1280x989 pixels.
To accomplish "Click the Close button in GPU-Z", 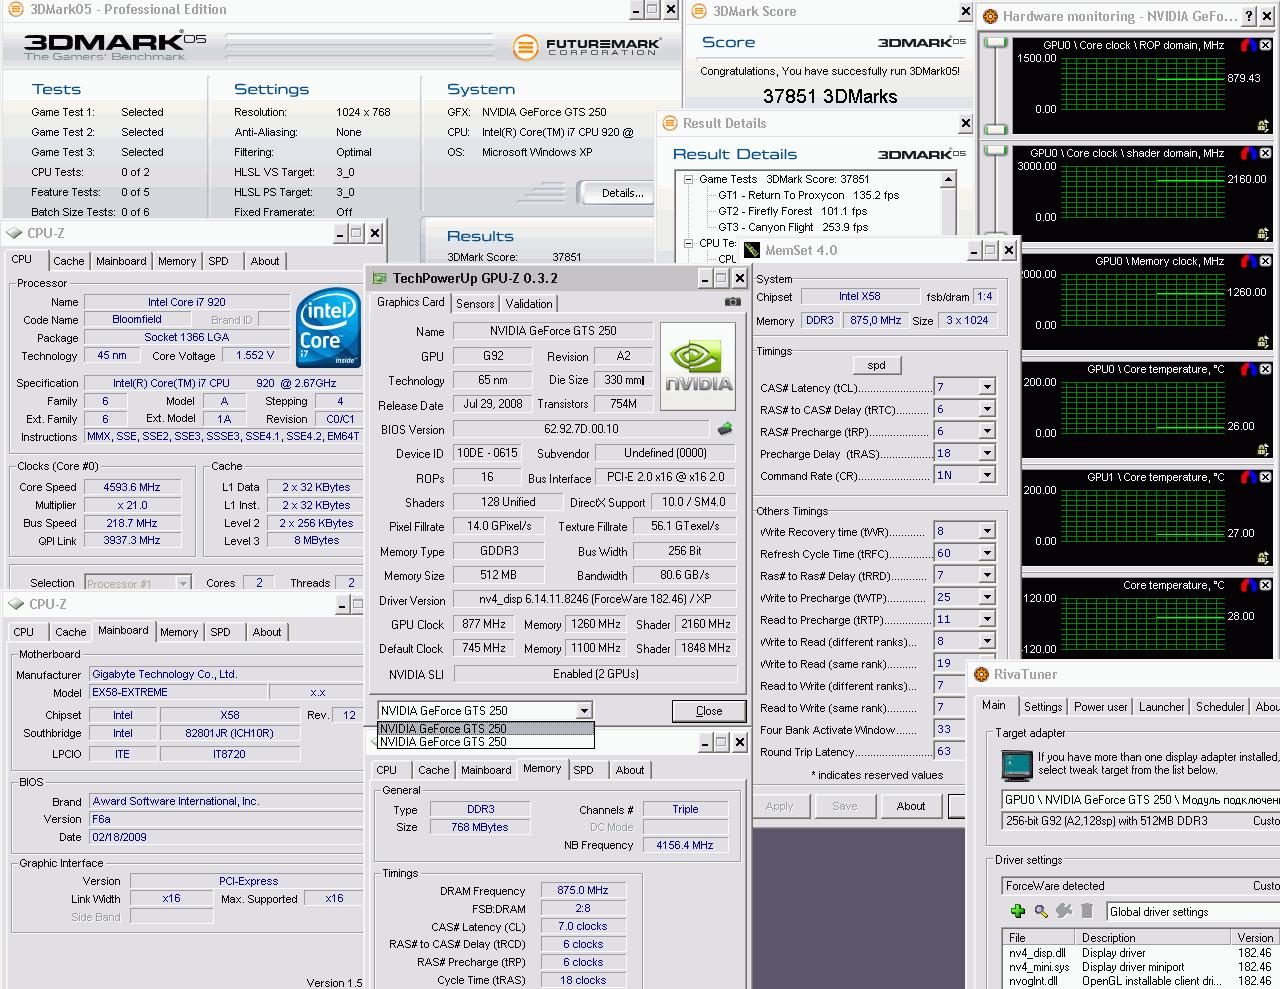I will [708, 711].
